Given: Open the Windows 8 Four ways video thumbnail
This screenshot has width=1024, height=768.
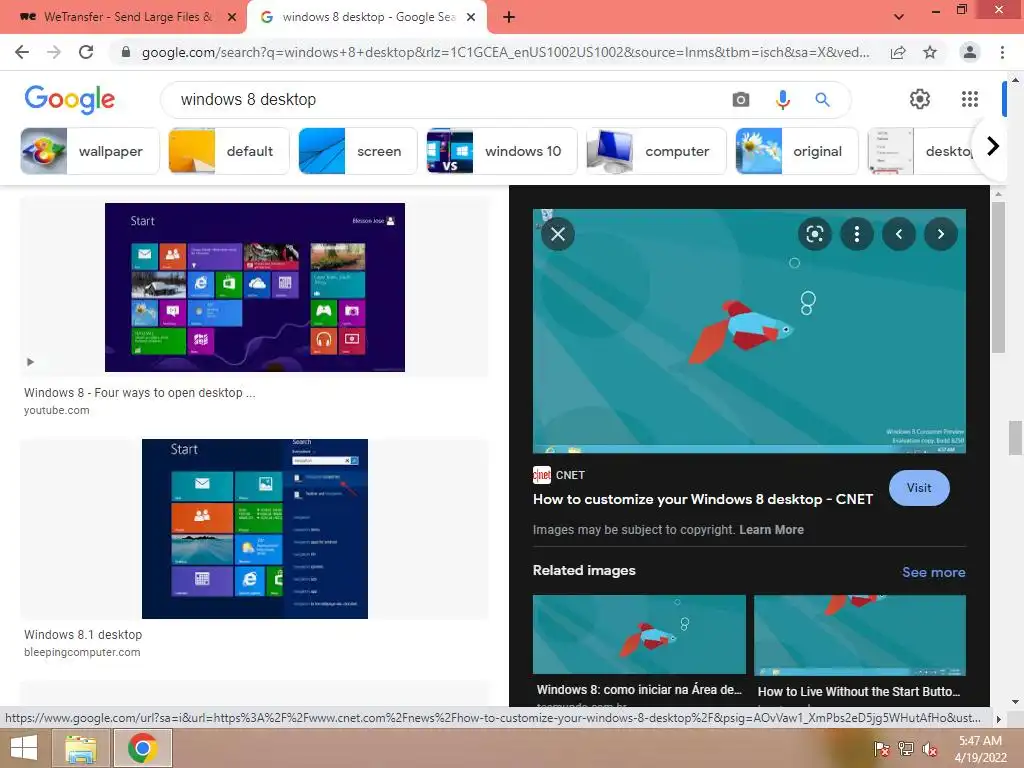Looking at the screenshot, I should 255,287.
